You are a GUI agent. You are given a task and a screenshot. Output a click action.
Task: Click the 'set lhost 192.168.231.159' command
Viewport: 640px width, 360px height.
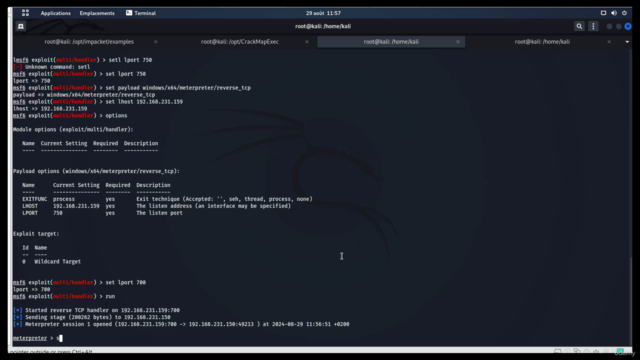point(144,102)
